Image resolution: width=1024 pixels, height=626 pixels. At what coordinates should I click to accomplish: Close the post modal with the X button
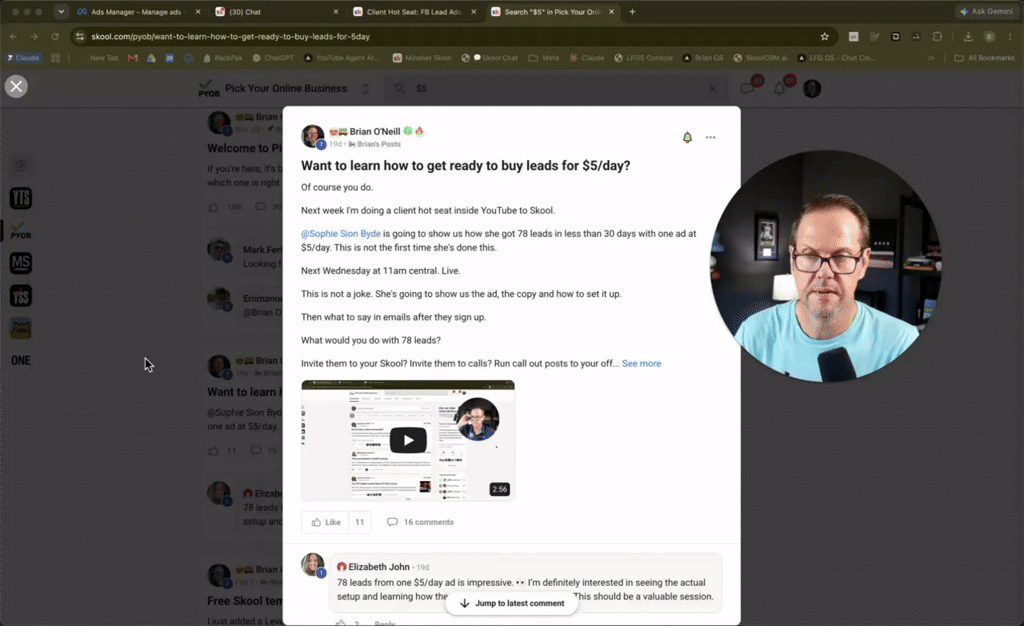[16, 86]
